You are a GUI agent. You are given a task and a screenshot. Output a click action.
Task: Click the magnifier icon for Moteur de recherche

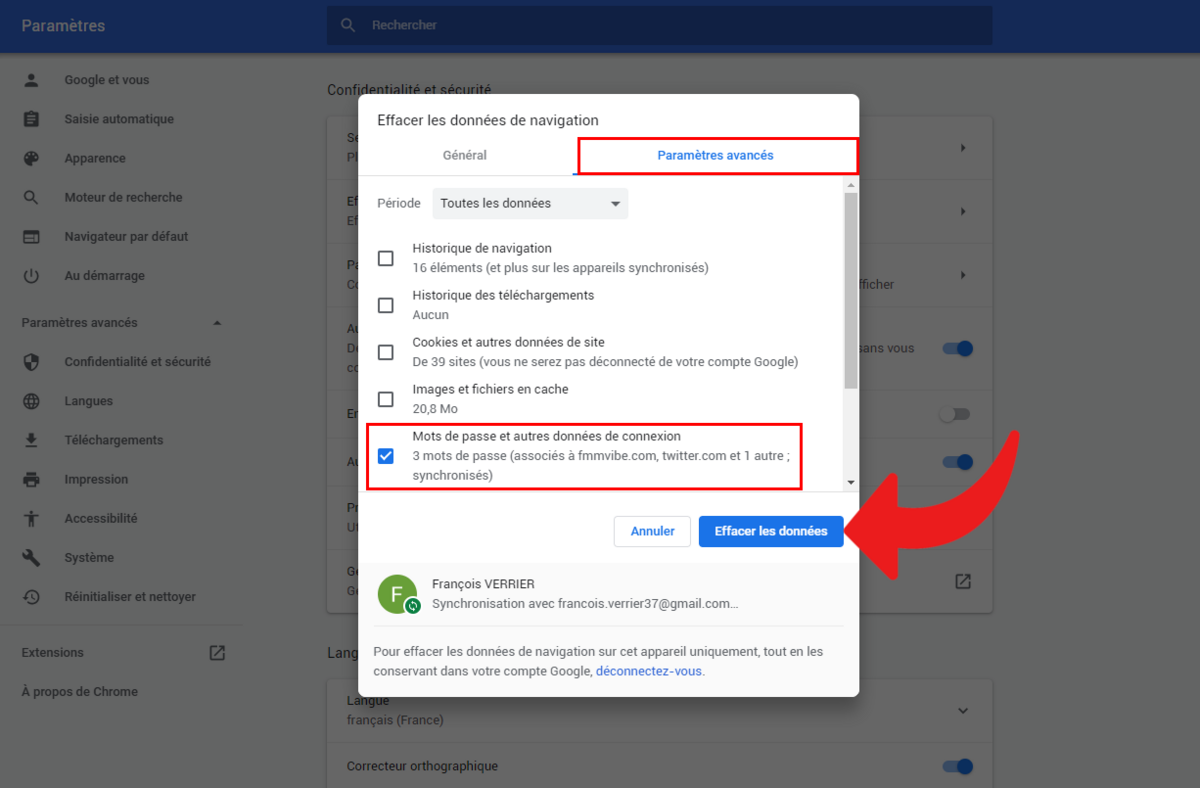(x=32, y=197)
